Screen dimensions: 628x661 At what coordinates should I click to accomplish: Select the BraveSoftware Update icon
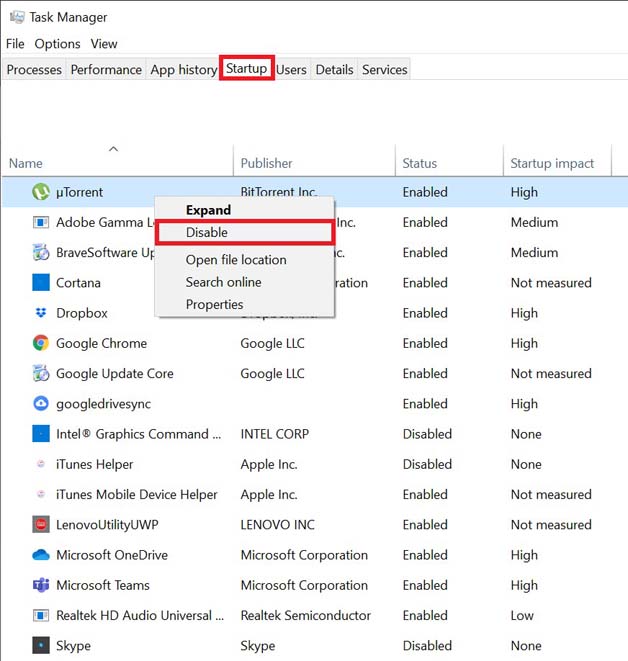[x=41, y=253]
